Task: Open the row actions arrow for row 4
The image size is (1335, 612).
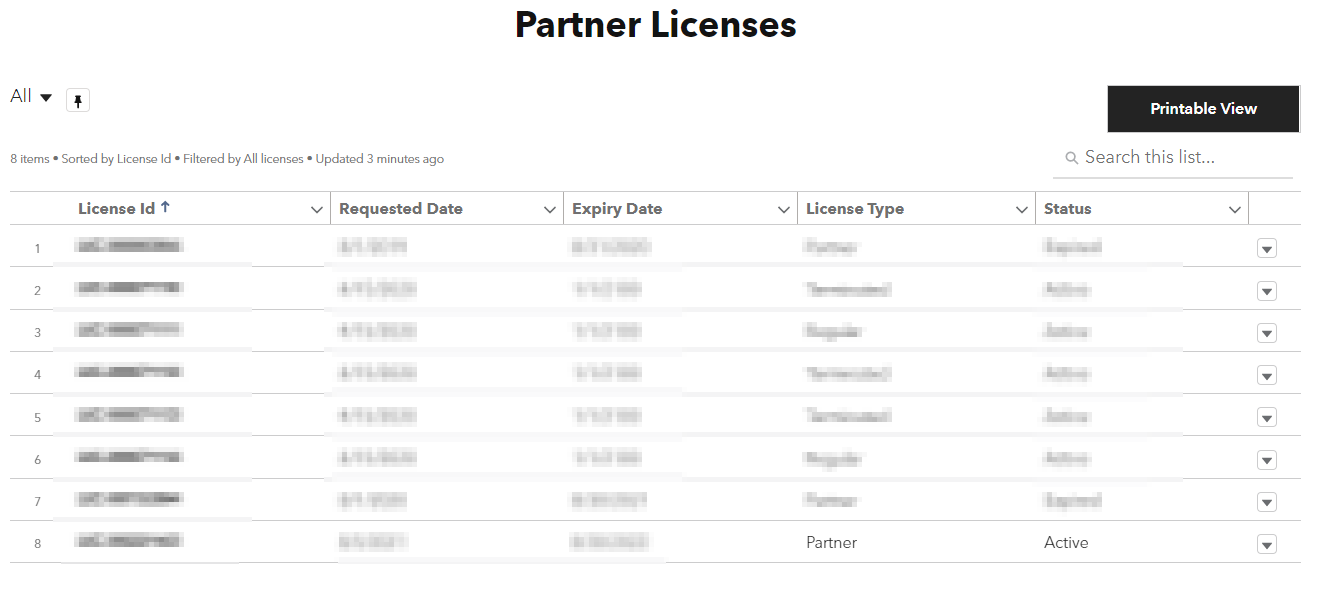Action: (1266, 375)
